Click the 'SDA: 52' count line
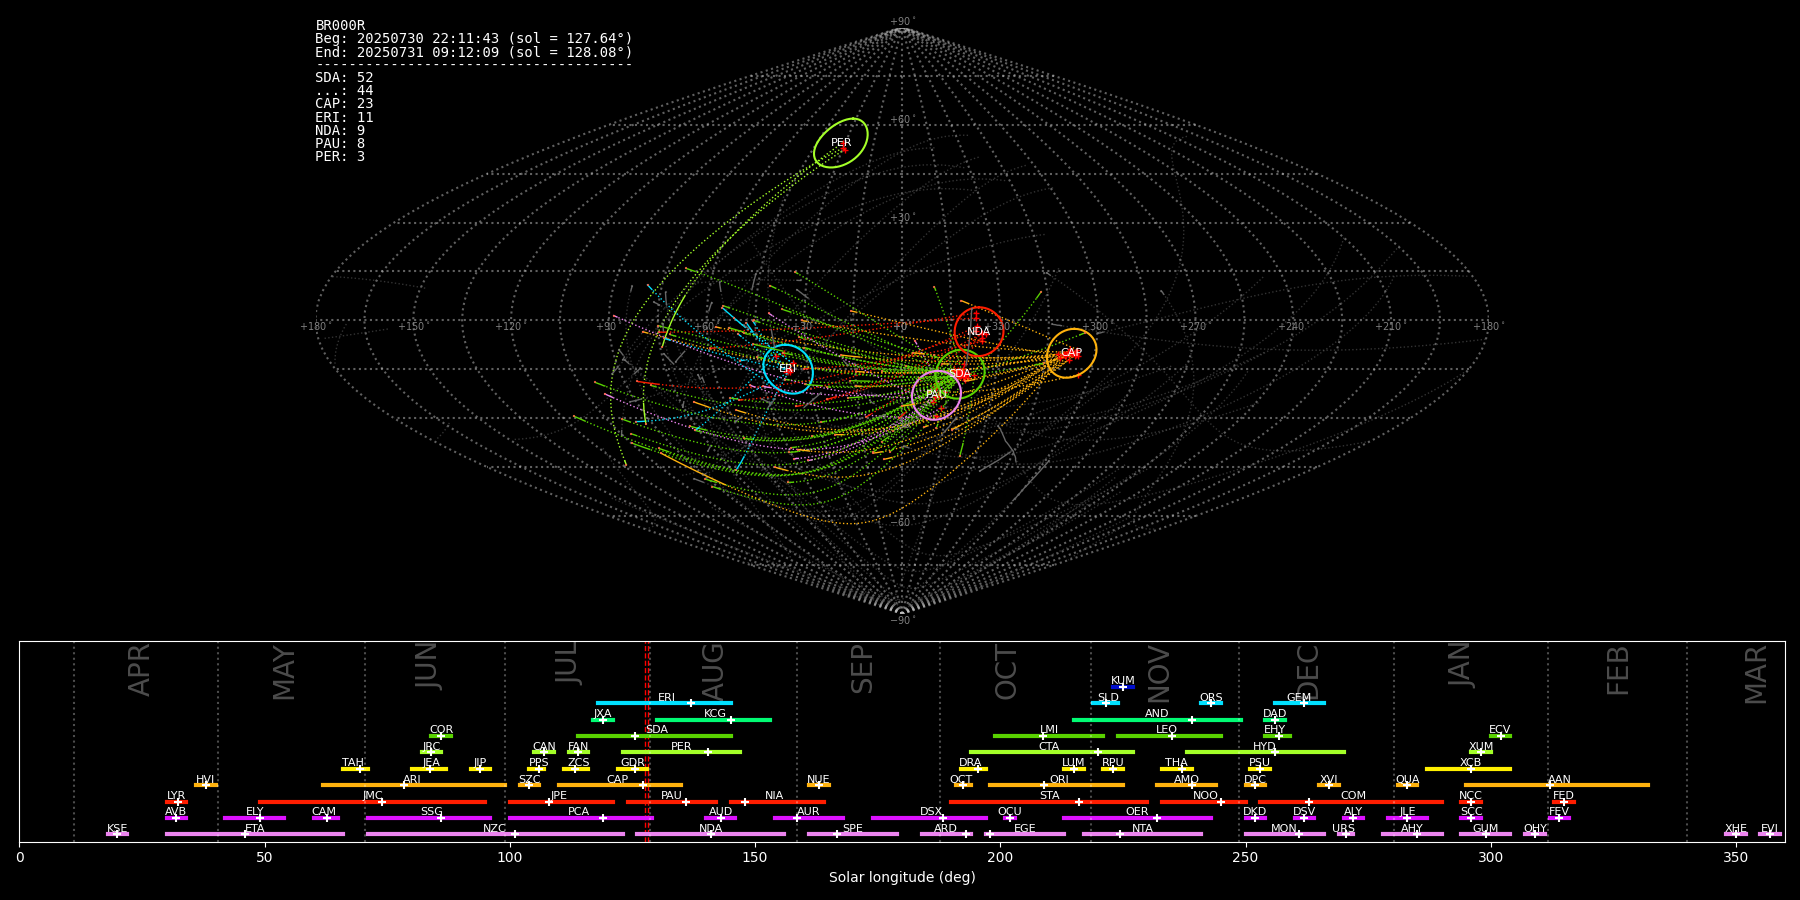The width and height of the screenshot is (1800, 900). [x=344, y=77]
